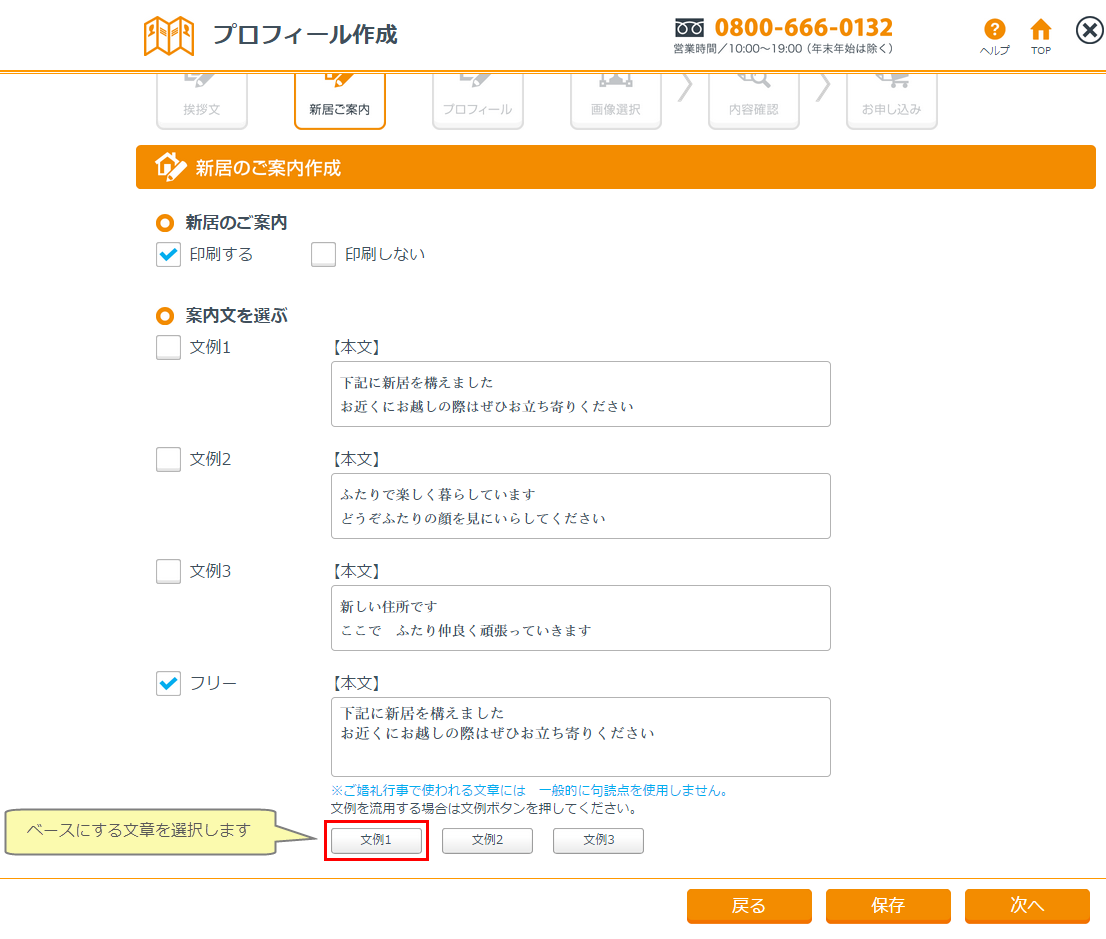Click the booklet logo beside プロフィール作成
The width and height of the screenshot is (1106, 939).
click(168, 36)
